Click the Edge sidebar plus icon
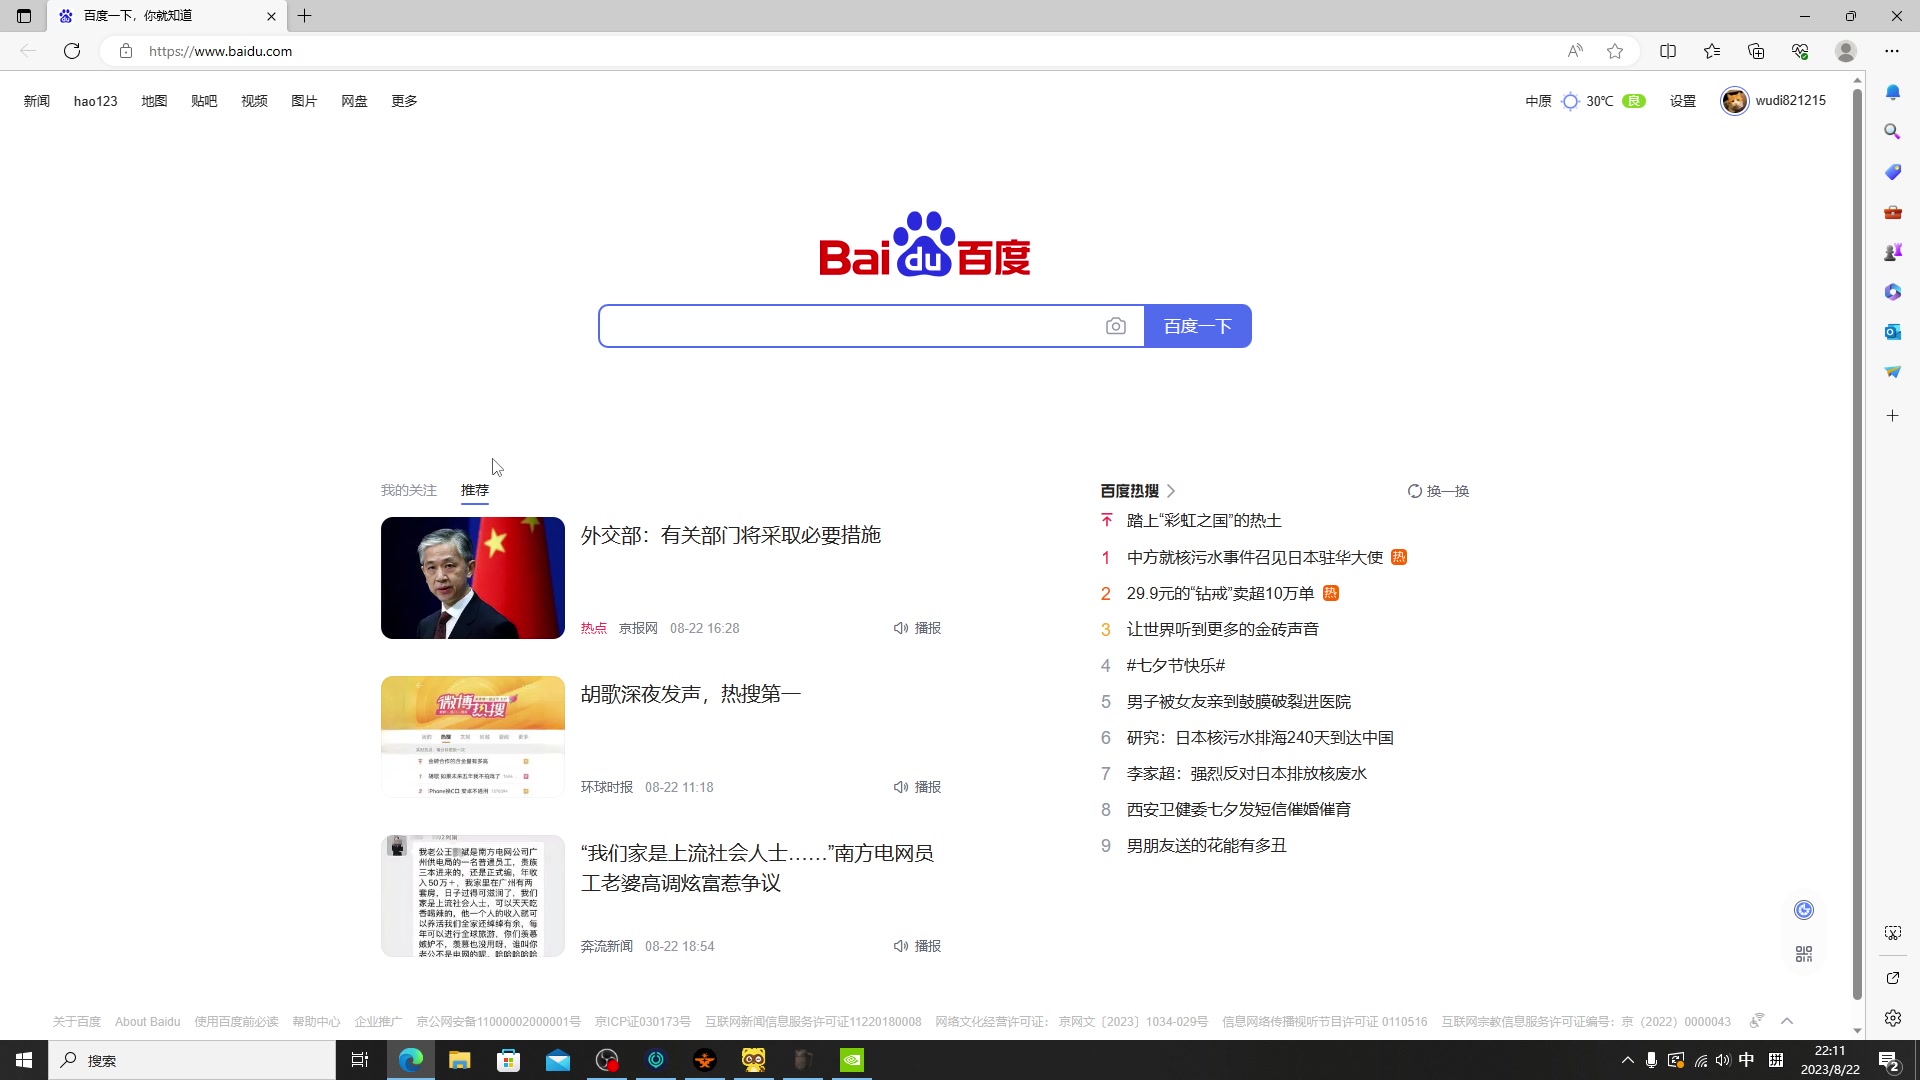The height and width of the screenshot is (1080, 1920). coord(1892,416)
